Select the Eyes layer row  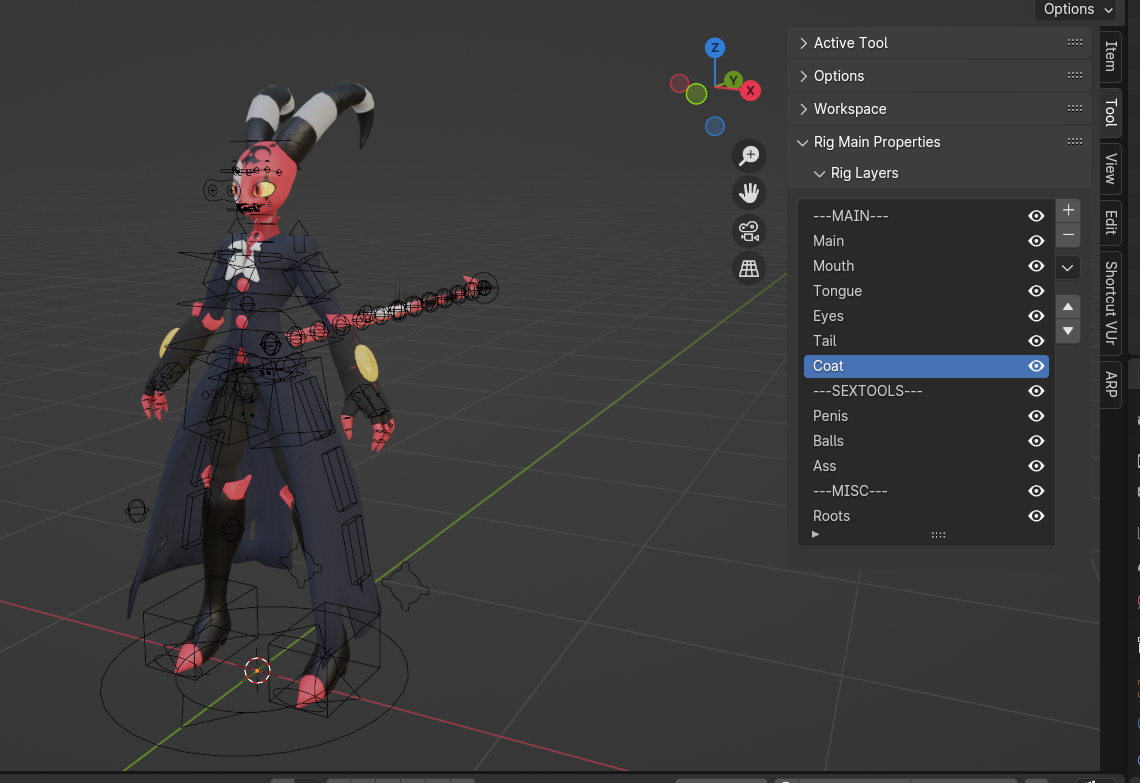point(926,316)
